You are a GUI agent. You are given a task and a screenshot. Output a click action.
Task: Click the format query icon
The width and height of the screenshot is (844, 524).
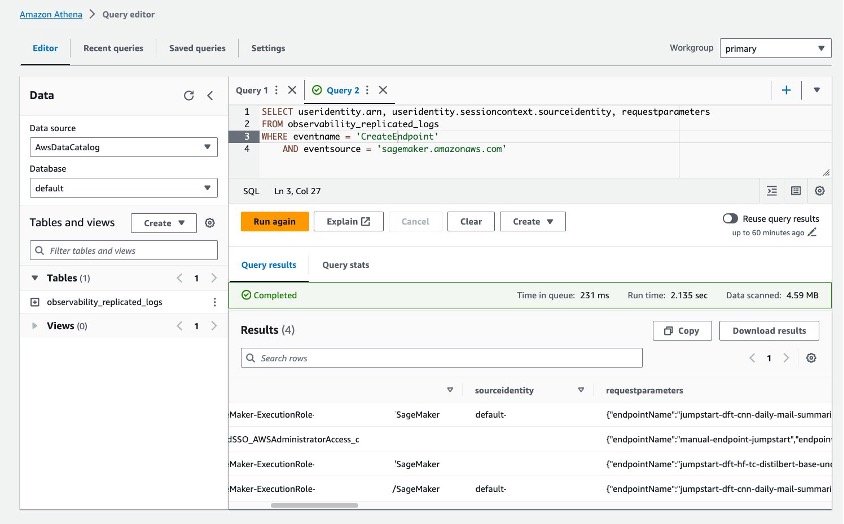pyautogui.click(x=772, y=191)
